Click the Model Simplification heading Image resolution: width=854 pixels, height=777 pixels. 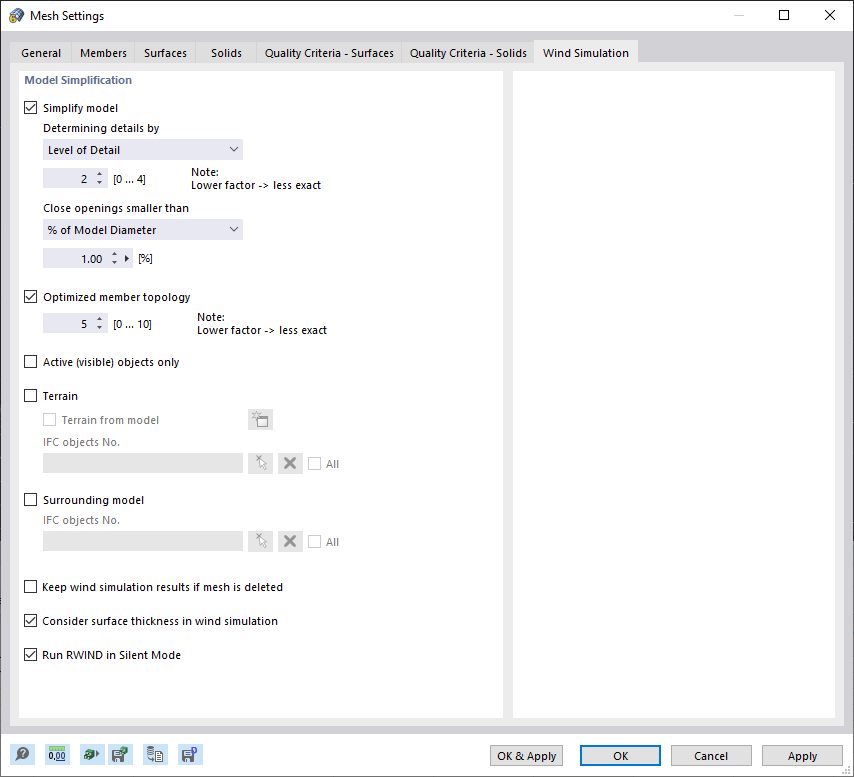[78, 80]
